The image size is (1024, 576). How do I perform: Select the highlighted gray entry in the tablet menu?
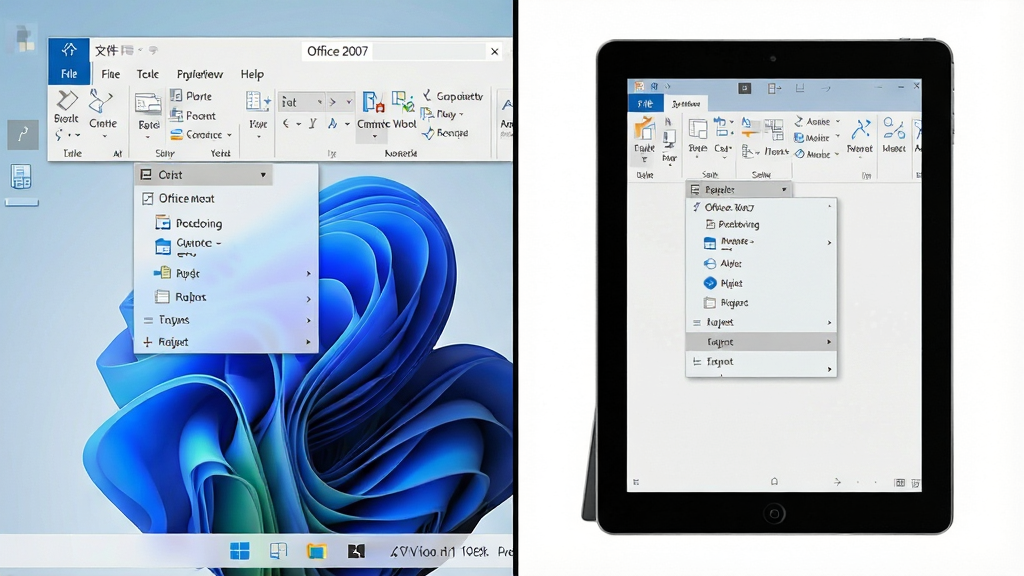click(761, 342)
